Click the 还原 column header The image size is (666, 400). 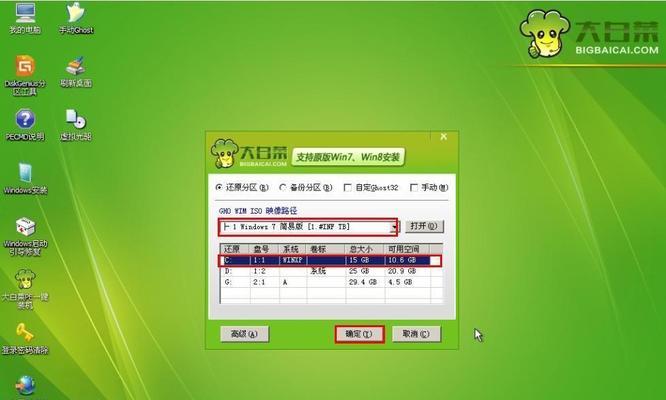[235, 249]
